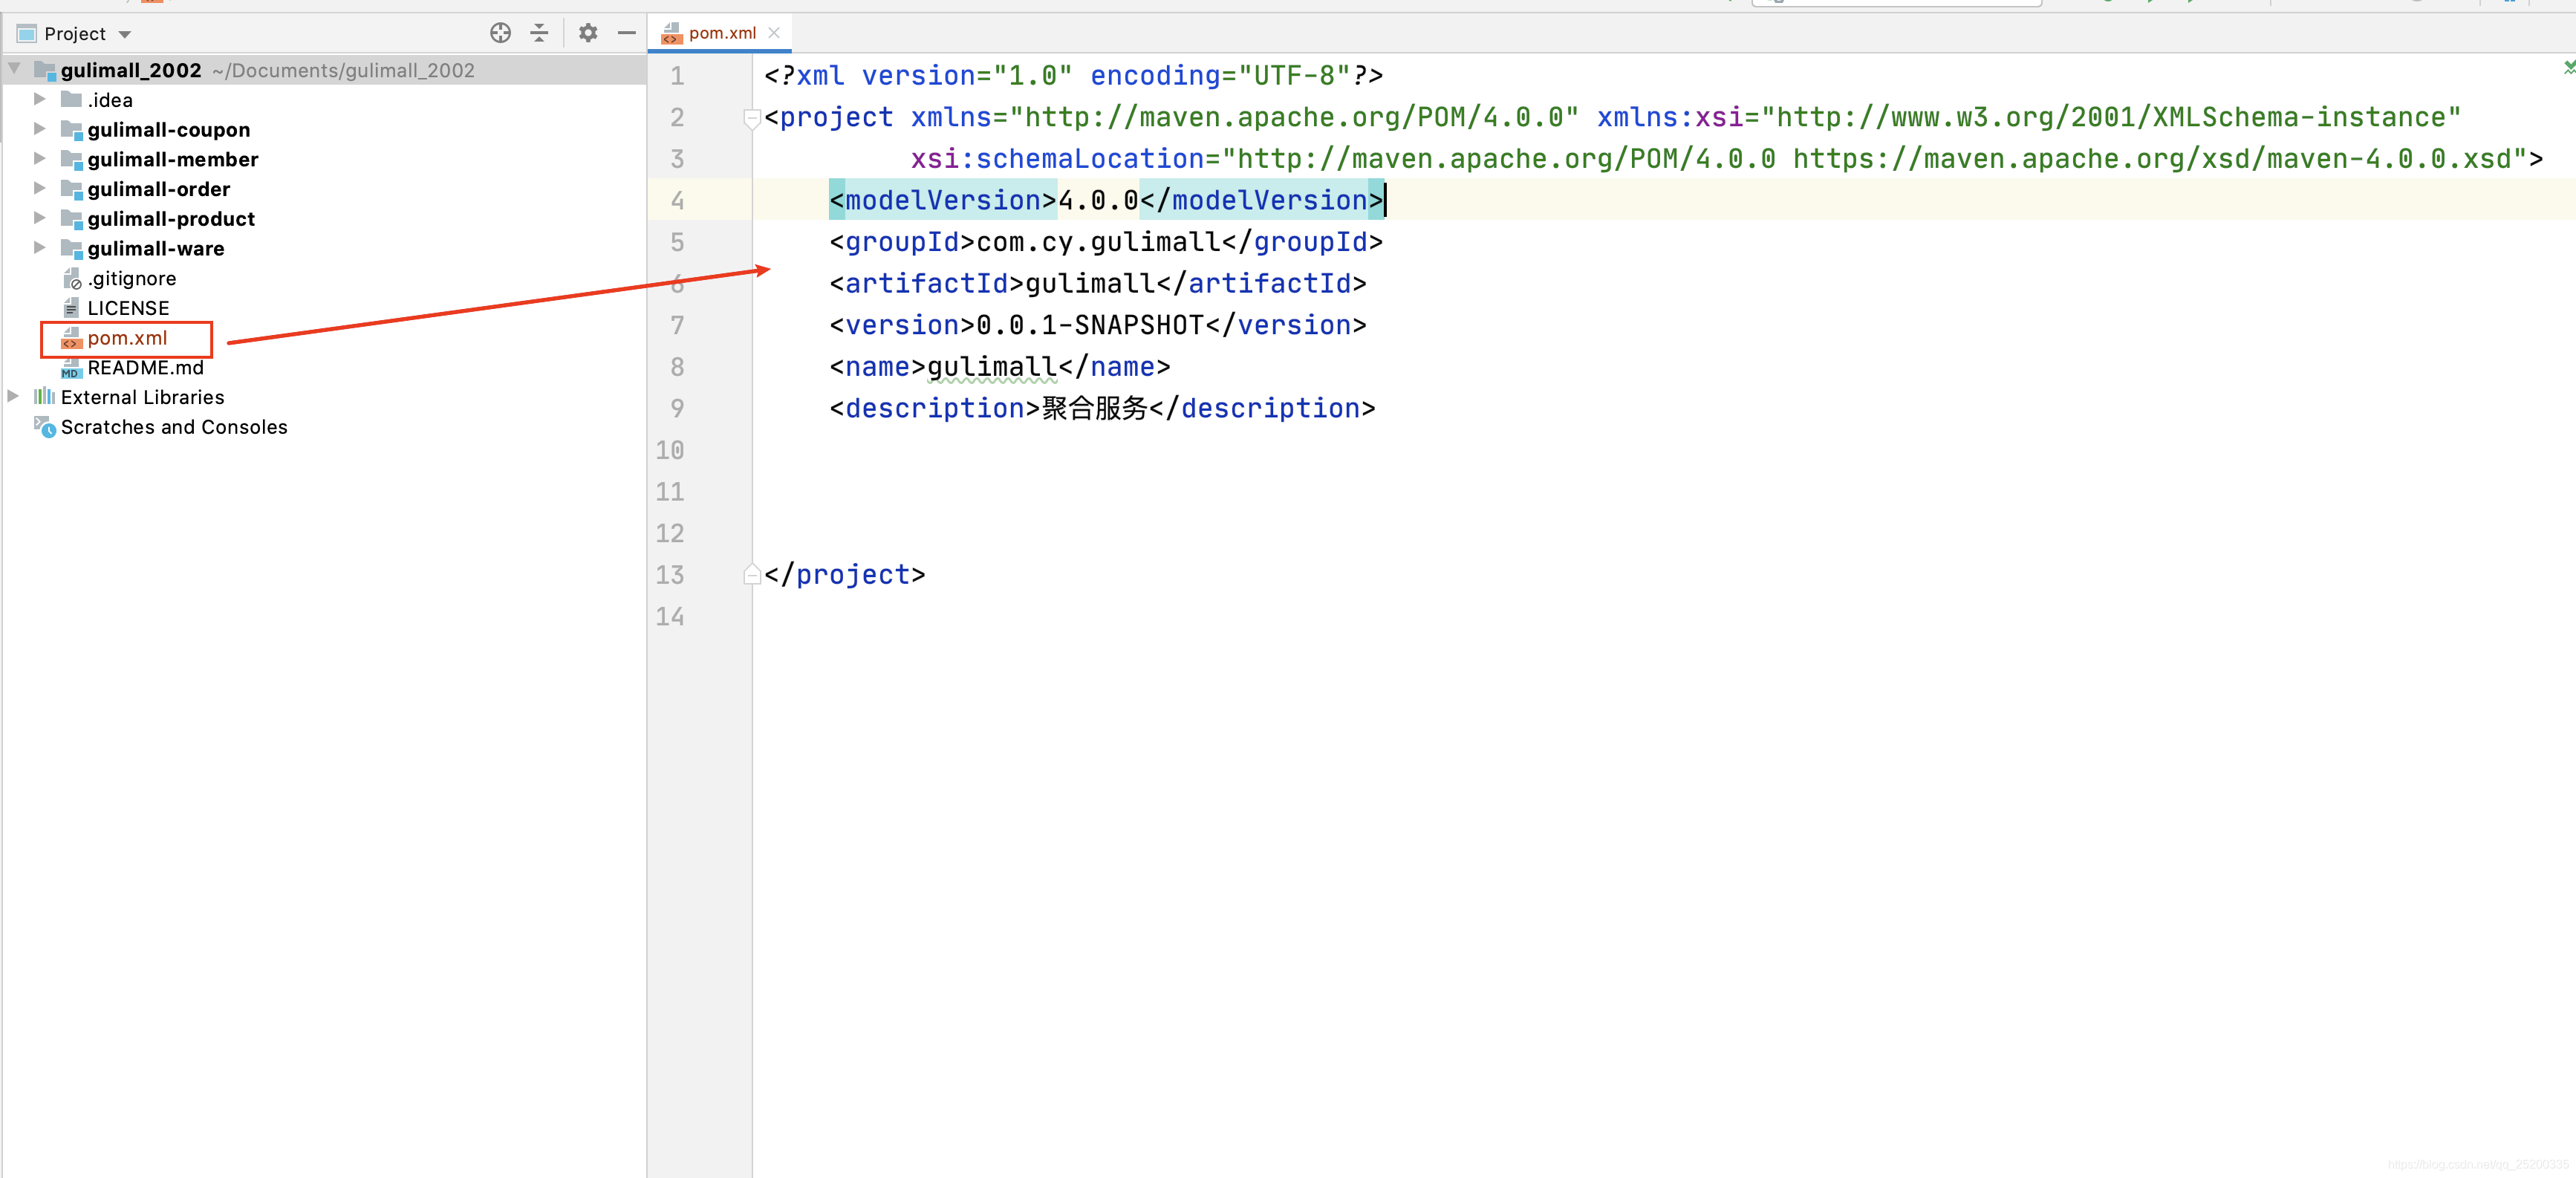This screenshot has height=1178, width=2576.
Task: Click the xsi:schemaLocation attribute
Action: tap(1057, 159)
